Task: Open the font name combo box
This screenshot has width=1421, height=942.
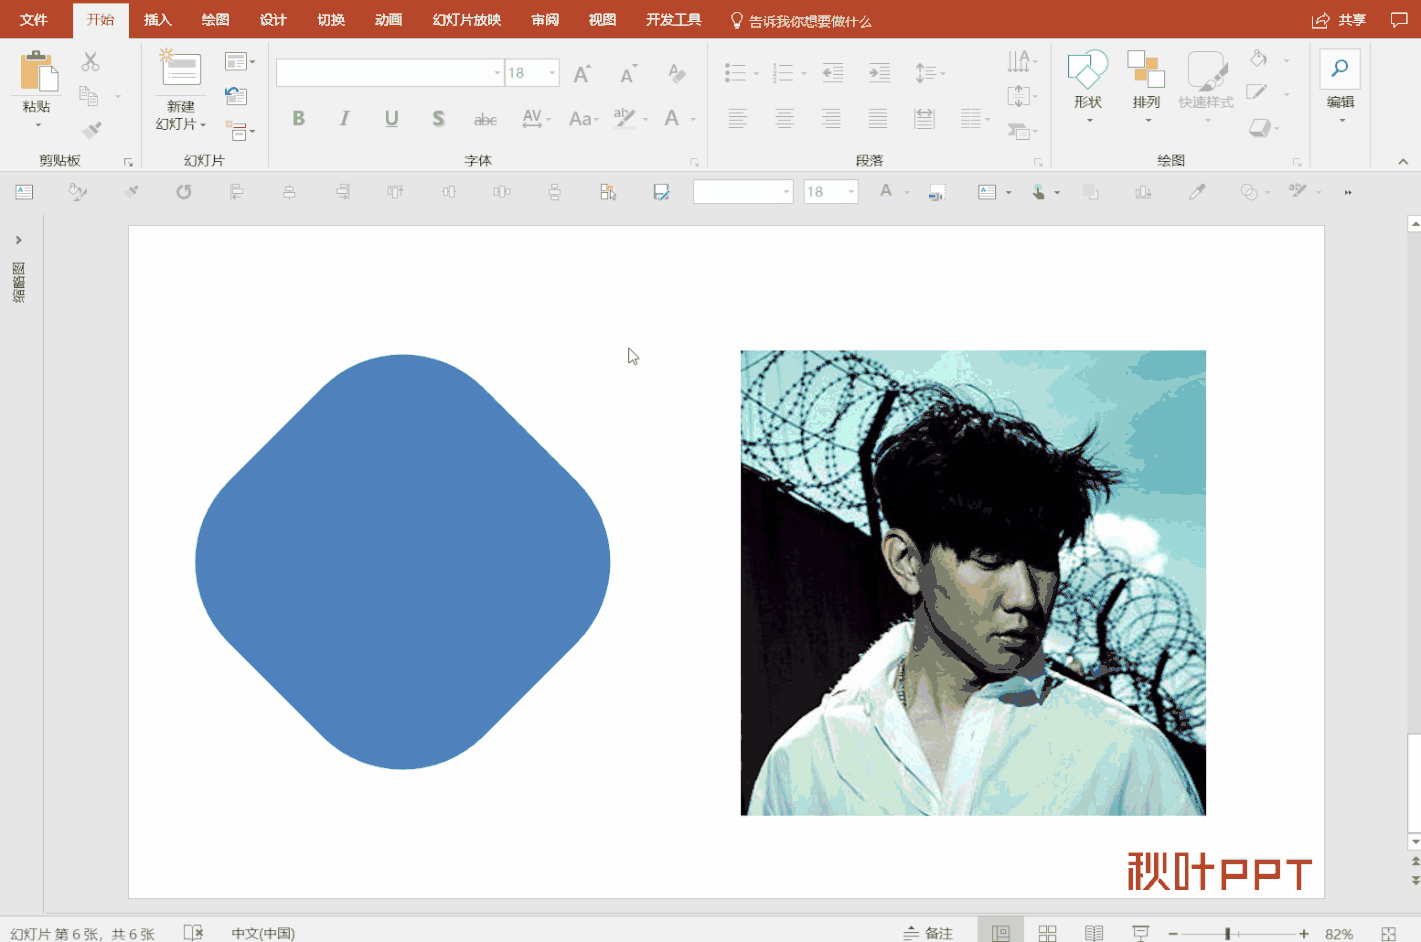Action: (390, 73)
